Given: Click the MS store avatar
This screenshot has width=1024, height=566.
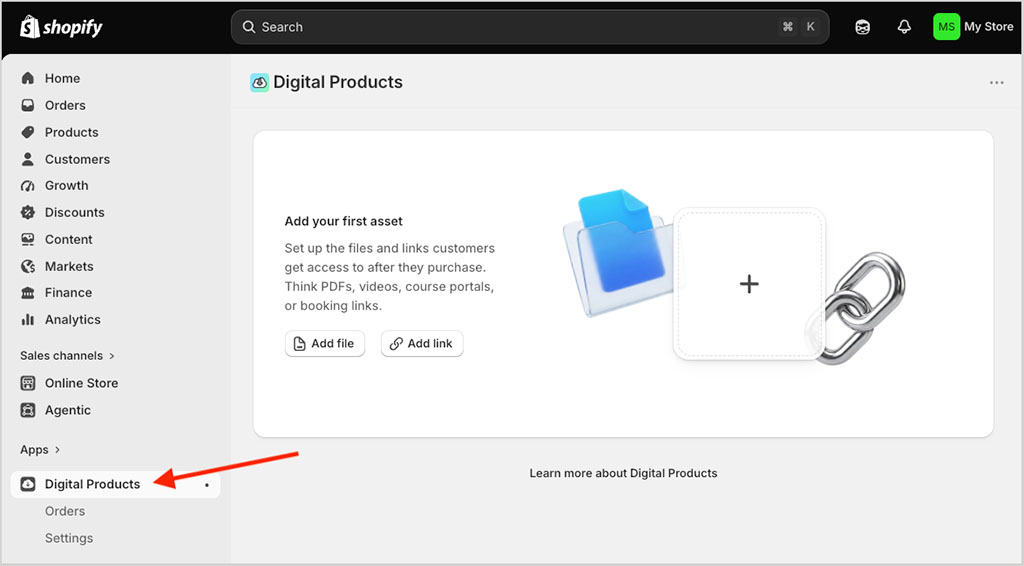Looking at the screenshot, I should (946, 27).
